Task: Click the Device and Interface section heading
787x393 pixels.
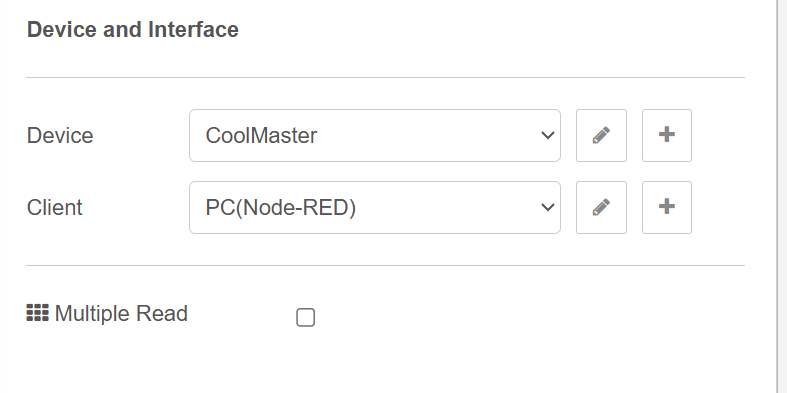Action: click(133, 29)
